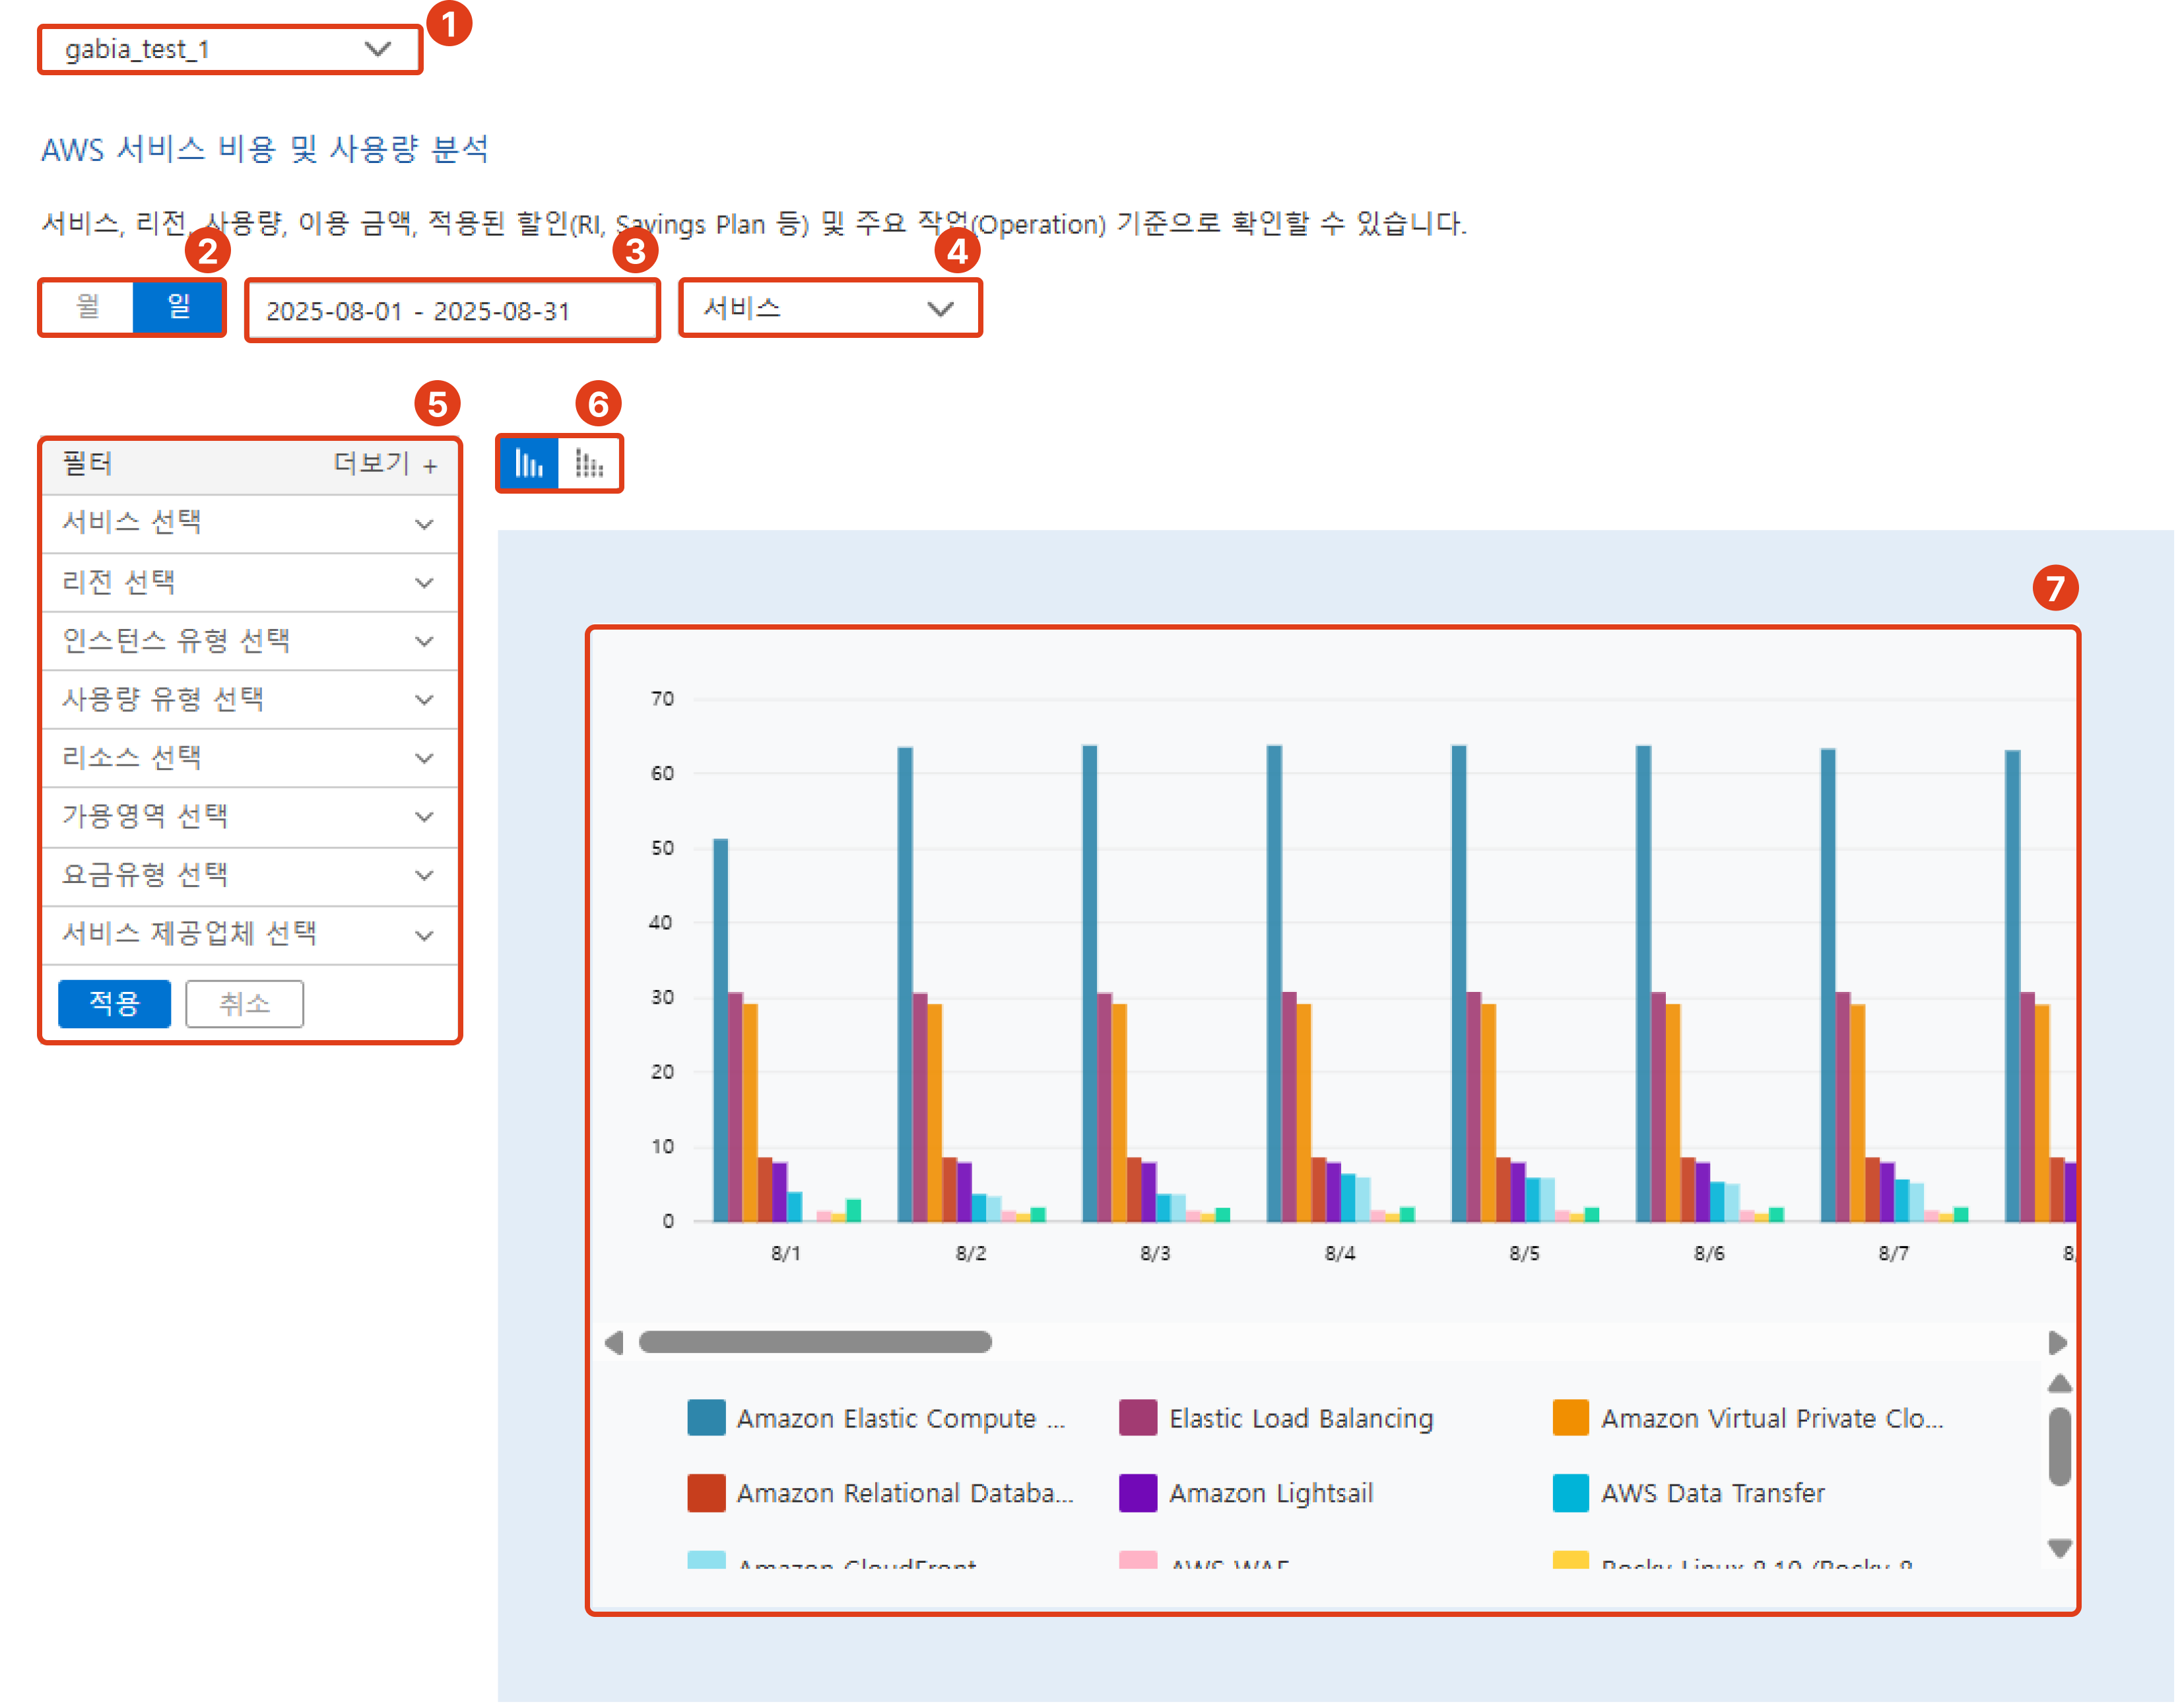Expand the 인스턴스 유형 선택 filter

click(x=249, y=640)
